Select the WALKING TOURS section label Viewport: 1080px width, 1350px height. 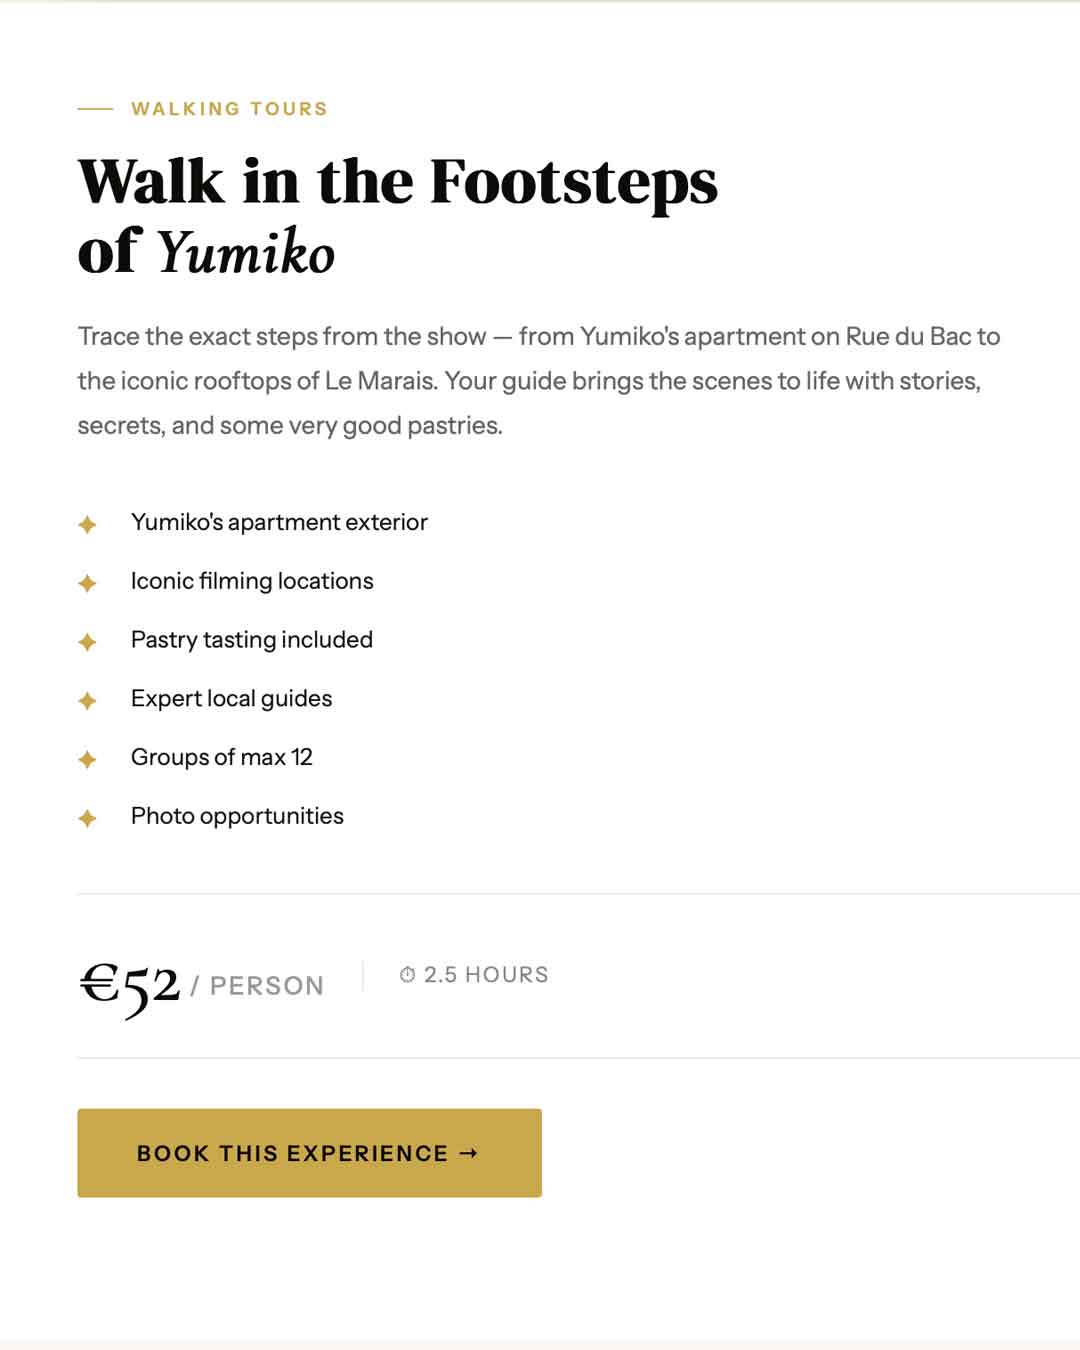point(229,109)
